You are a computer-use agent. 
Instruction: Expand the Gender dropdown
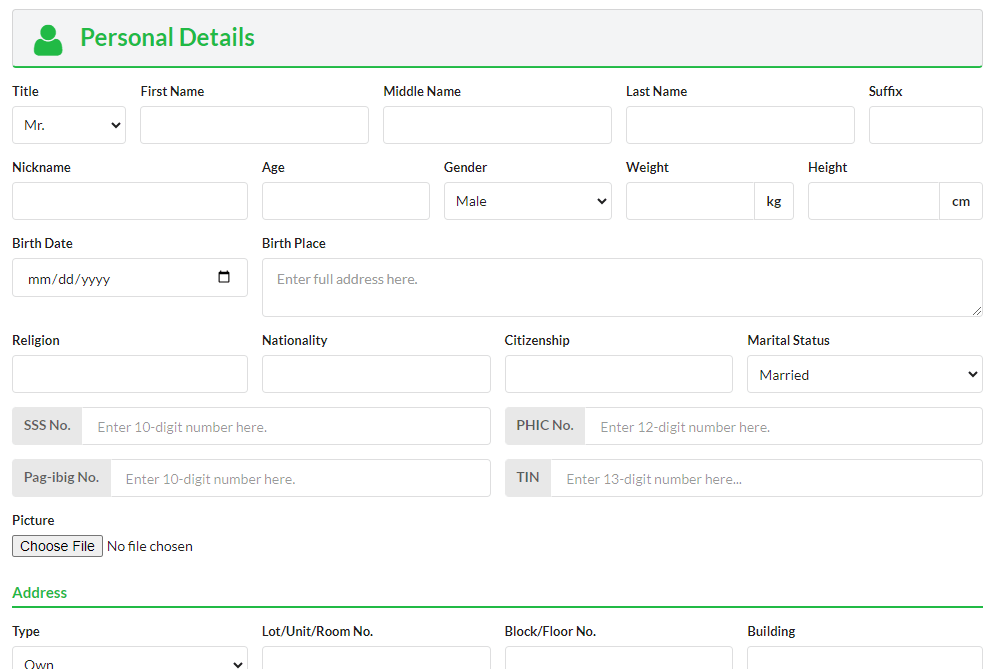point(527,201)
